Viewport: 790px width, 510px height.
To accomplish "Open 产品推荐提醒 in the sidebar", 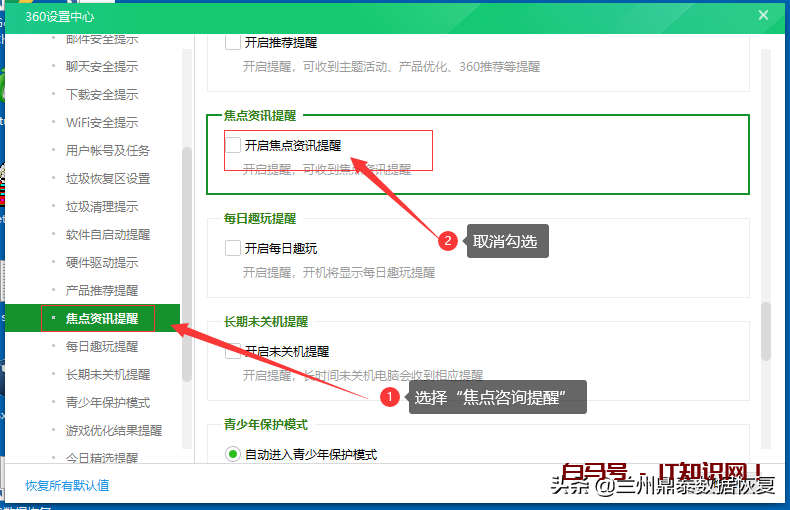I will [x=102, y=291].
